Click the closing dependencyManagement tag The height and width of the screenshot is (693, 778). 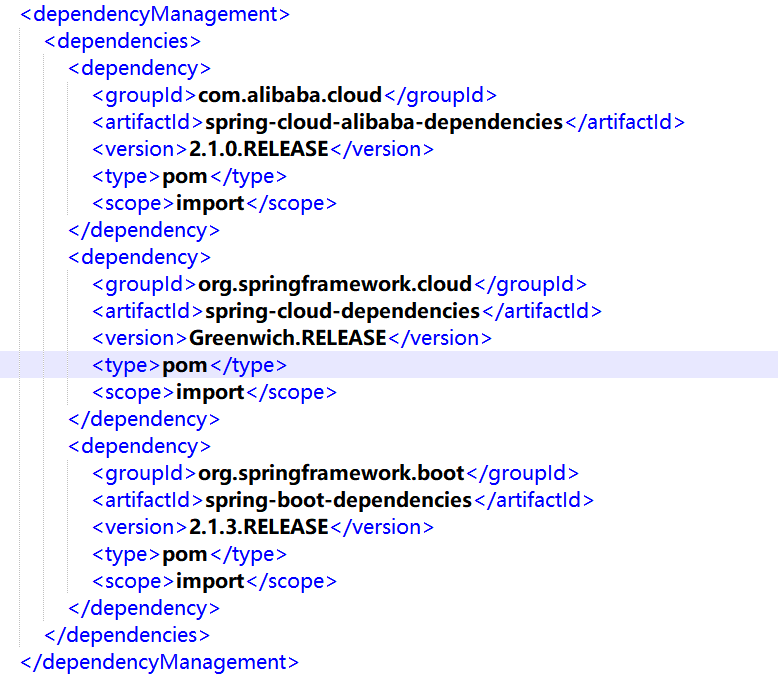coord(159,662)
